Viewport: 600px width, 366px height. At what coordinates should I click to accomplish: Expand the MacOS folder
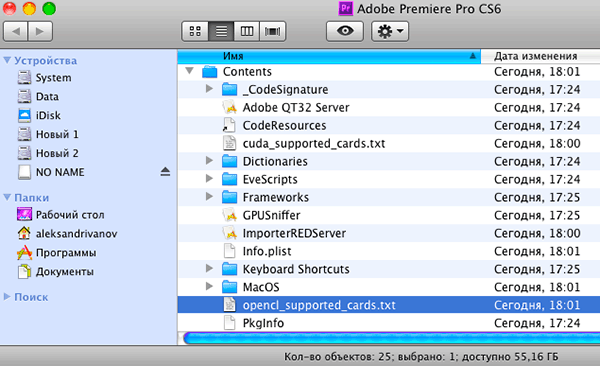209,286
